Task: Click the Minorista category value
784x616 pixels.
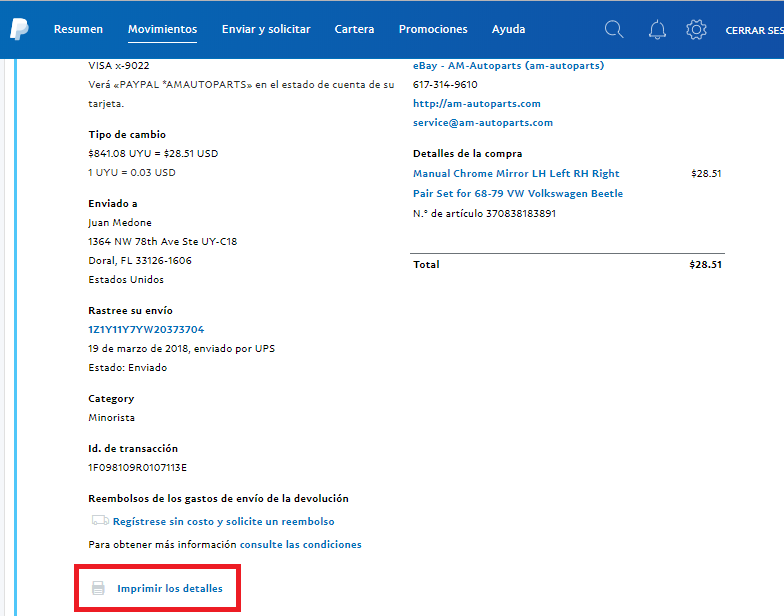Action: point(112,418)
